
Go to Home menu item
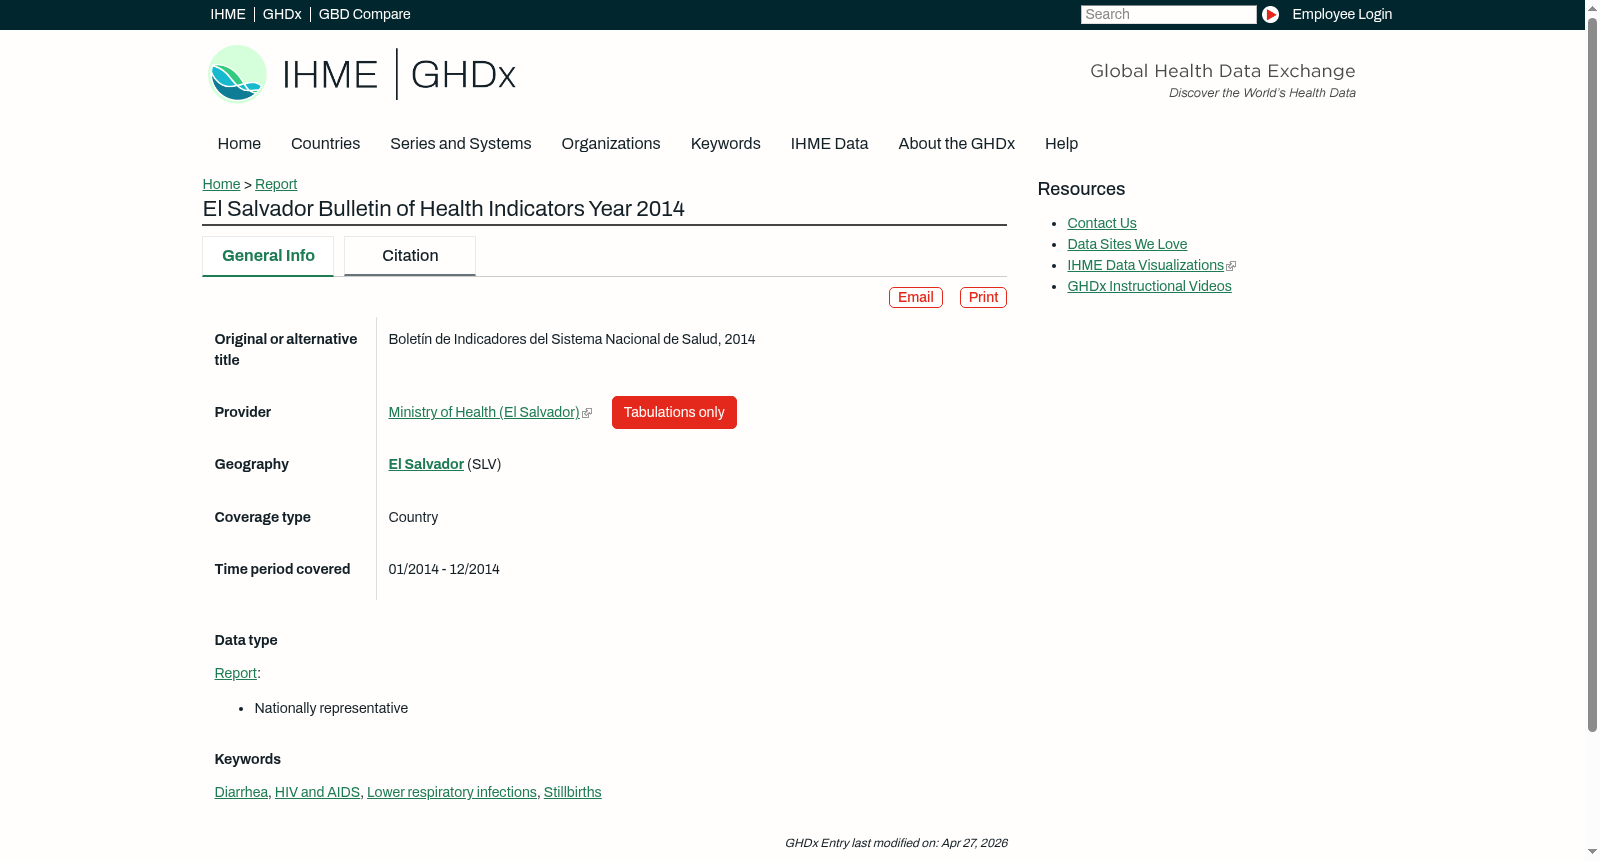point(239,144)
